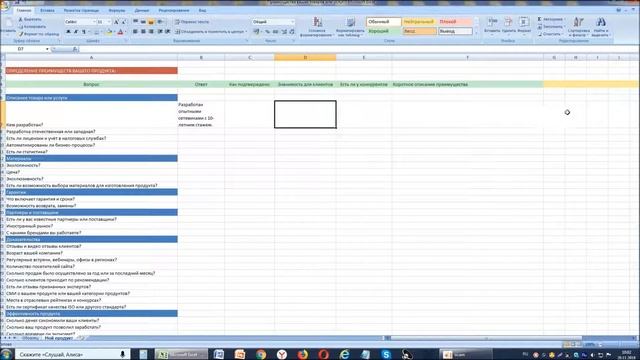Switch to the Формулы tab
Viewport: 640px width, 360px height.
[x=117, y=10]
